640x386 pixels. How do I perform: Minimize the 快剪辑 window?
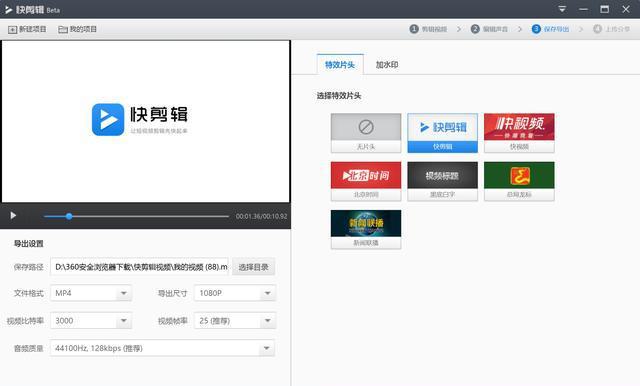[583, 9]
